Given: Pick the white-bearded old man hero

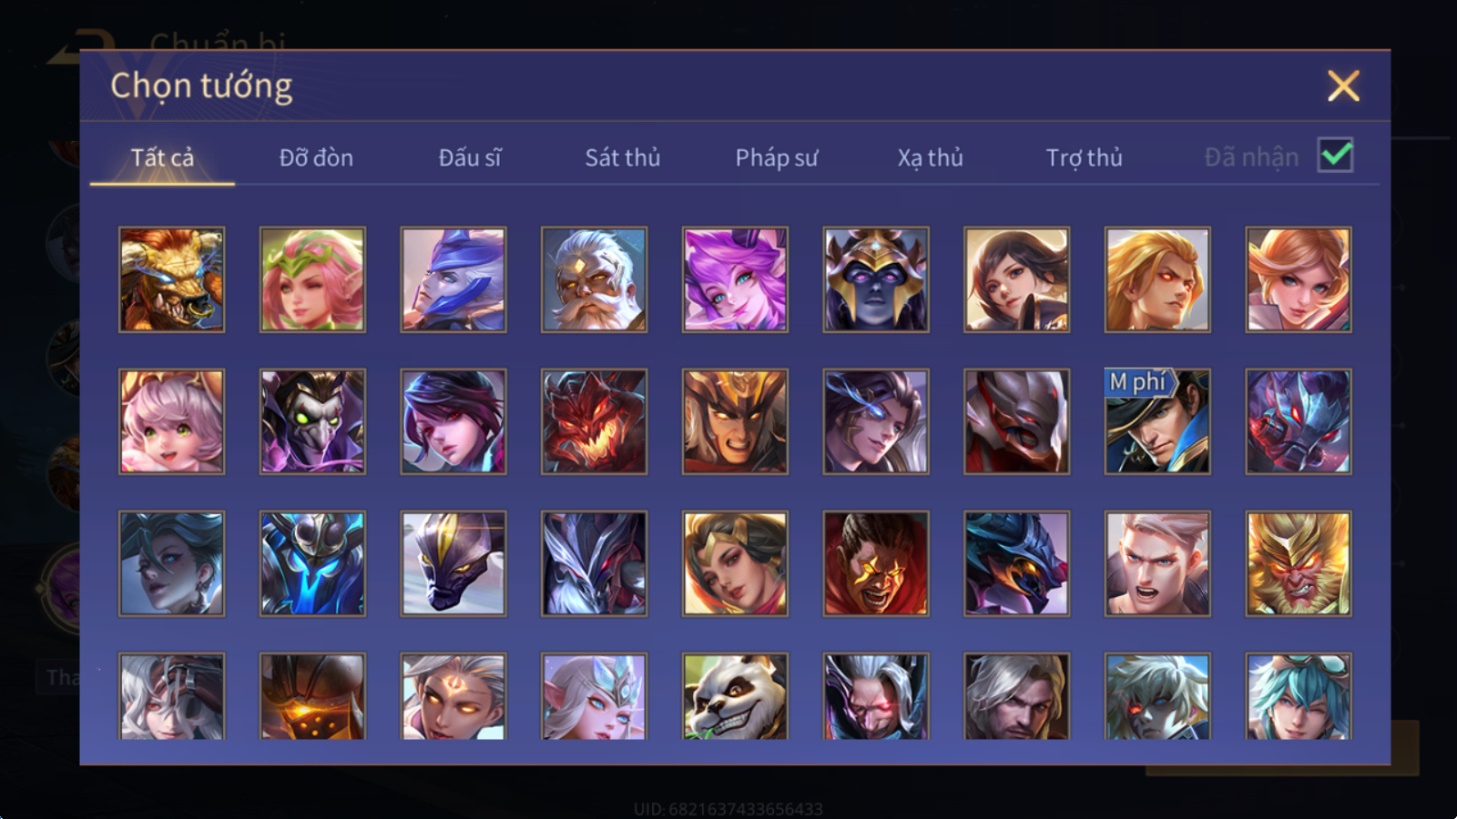Looking at the screenshot, I should tap(594, 279).
